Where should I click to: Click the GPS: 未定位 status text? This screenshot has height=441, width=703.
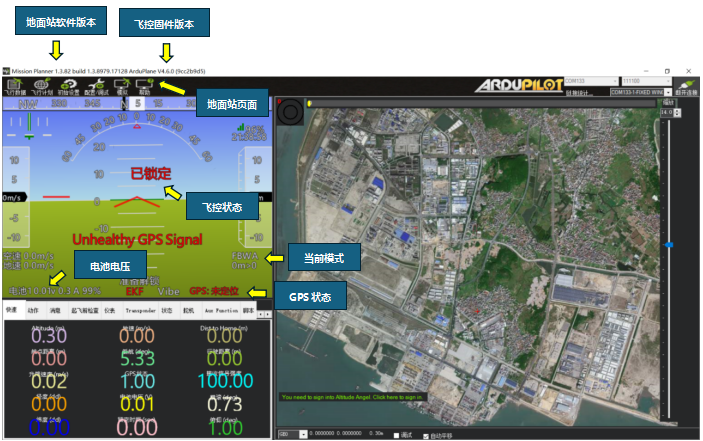tap(214, 291)
